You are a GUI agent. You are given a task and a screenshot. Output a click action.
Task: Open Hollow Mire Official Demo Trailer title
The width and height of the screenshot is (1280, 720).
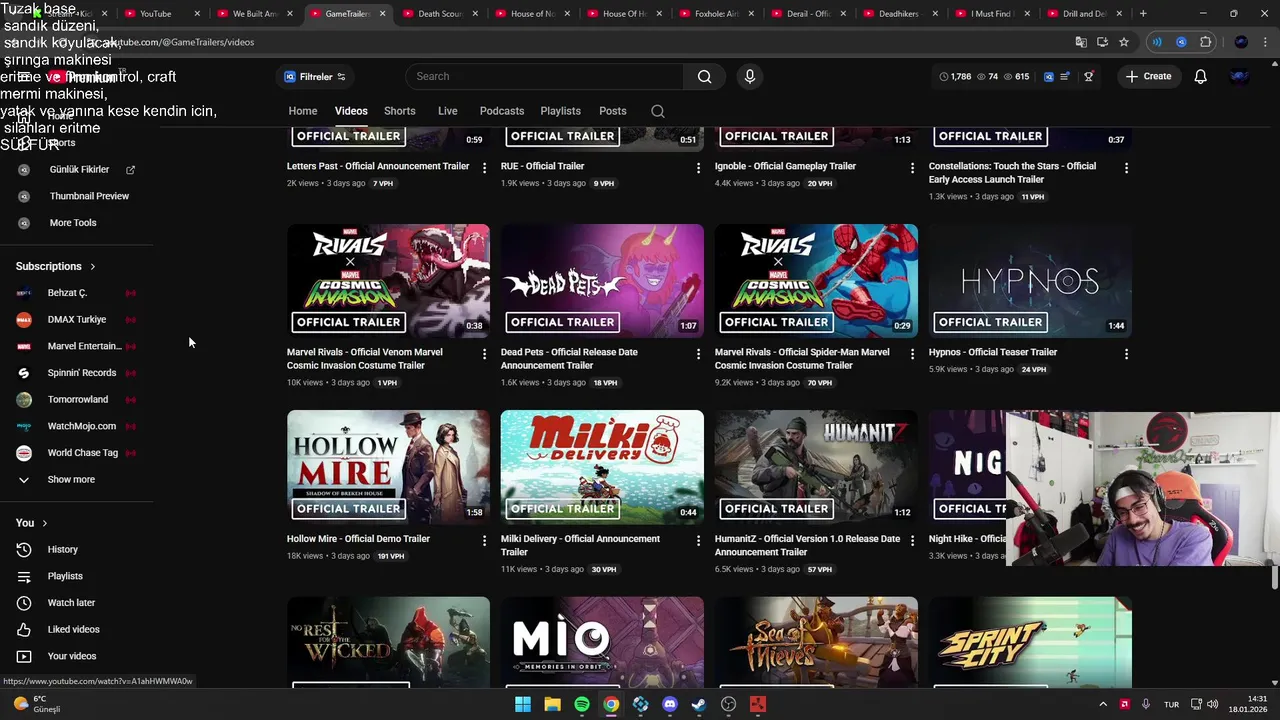tap(358, 539)
